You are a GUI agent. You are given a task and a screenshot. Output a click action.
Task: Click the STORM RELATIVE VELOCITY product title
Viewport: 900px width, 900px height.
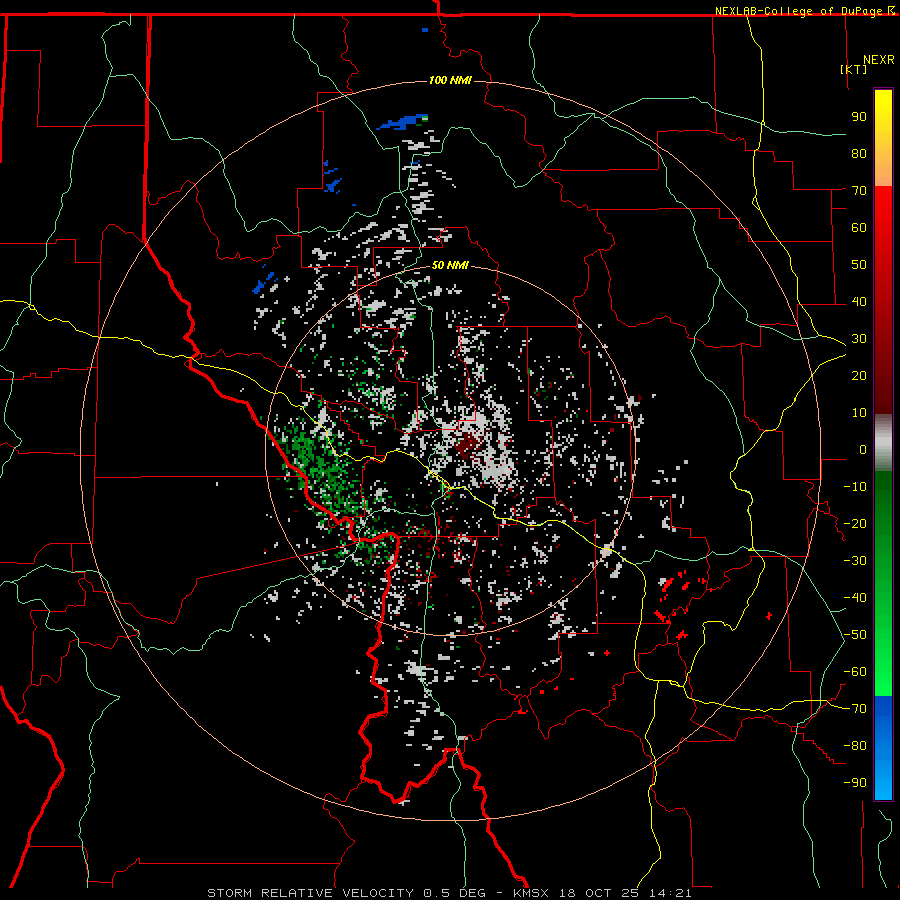point(310,893)
